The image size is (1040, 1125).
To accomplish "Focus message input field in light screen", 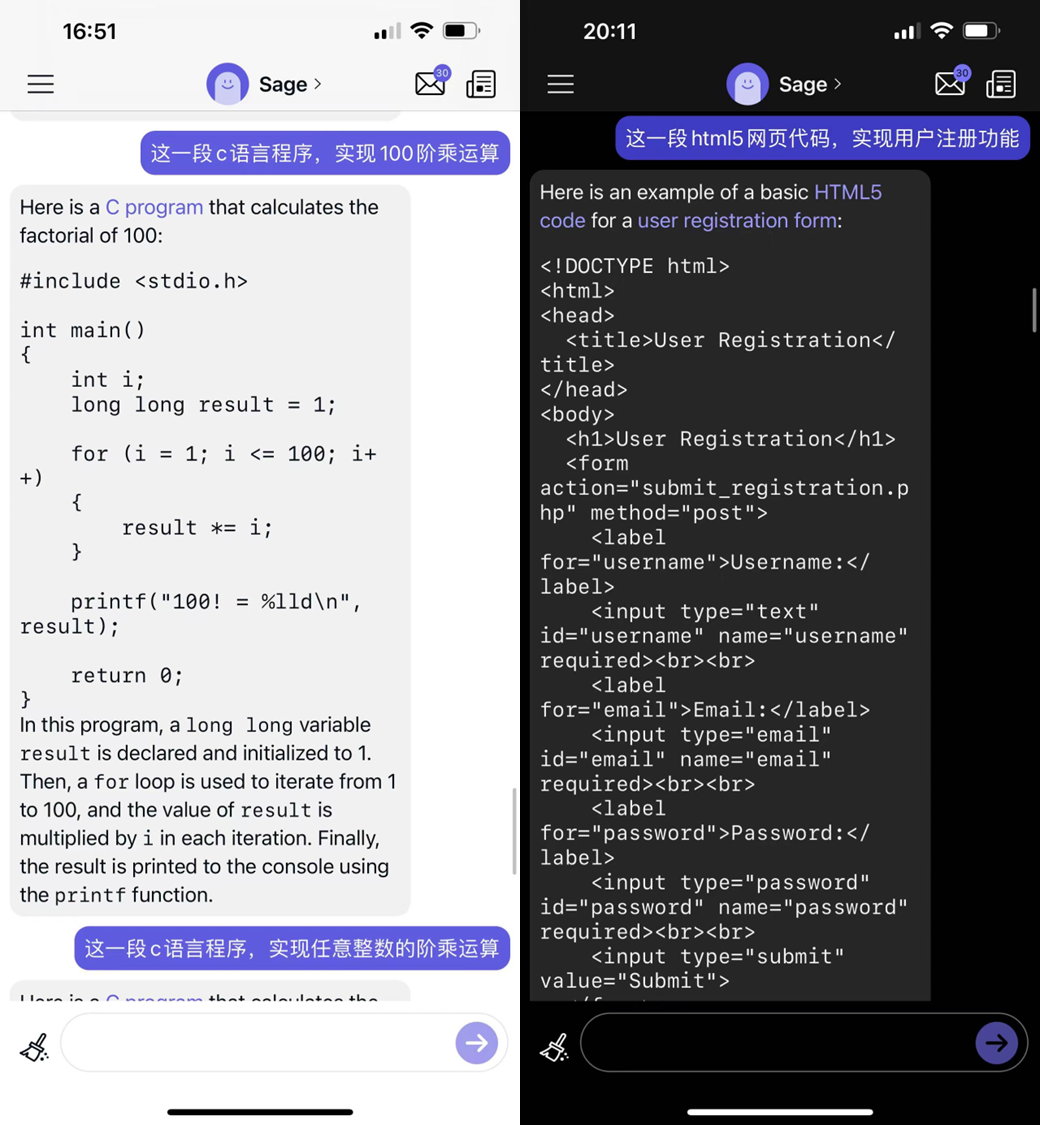I will [x=255, y=1043].
